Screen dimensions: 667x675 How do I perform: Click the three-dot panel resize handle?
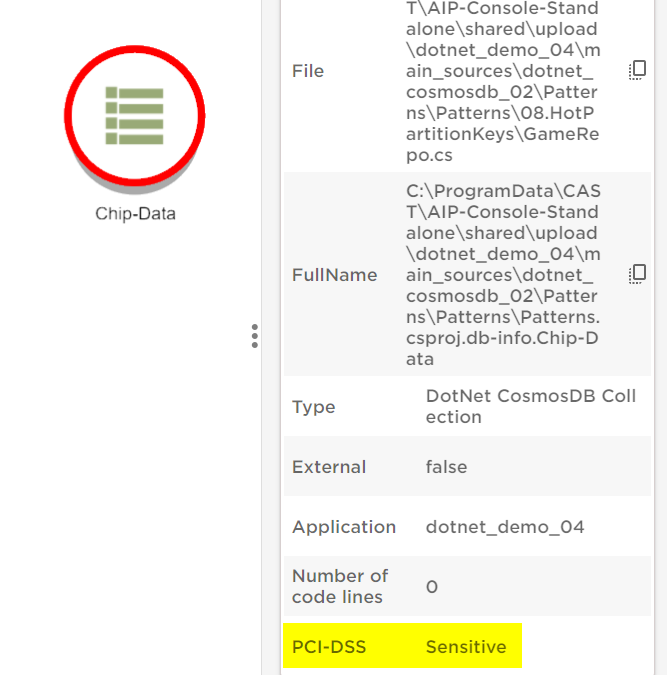[x=255, y=336]
